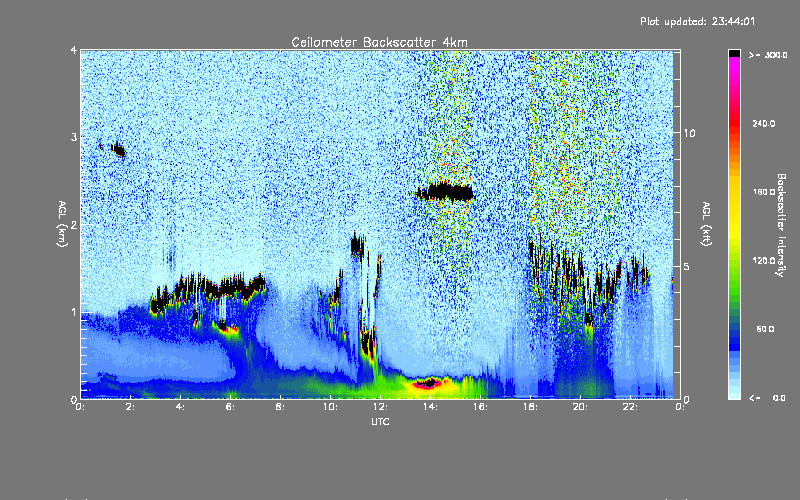Click the small black cloud patch near 3 km
800x500 pixels.
tap(118, 150)
